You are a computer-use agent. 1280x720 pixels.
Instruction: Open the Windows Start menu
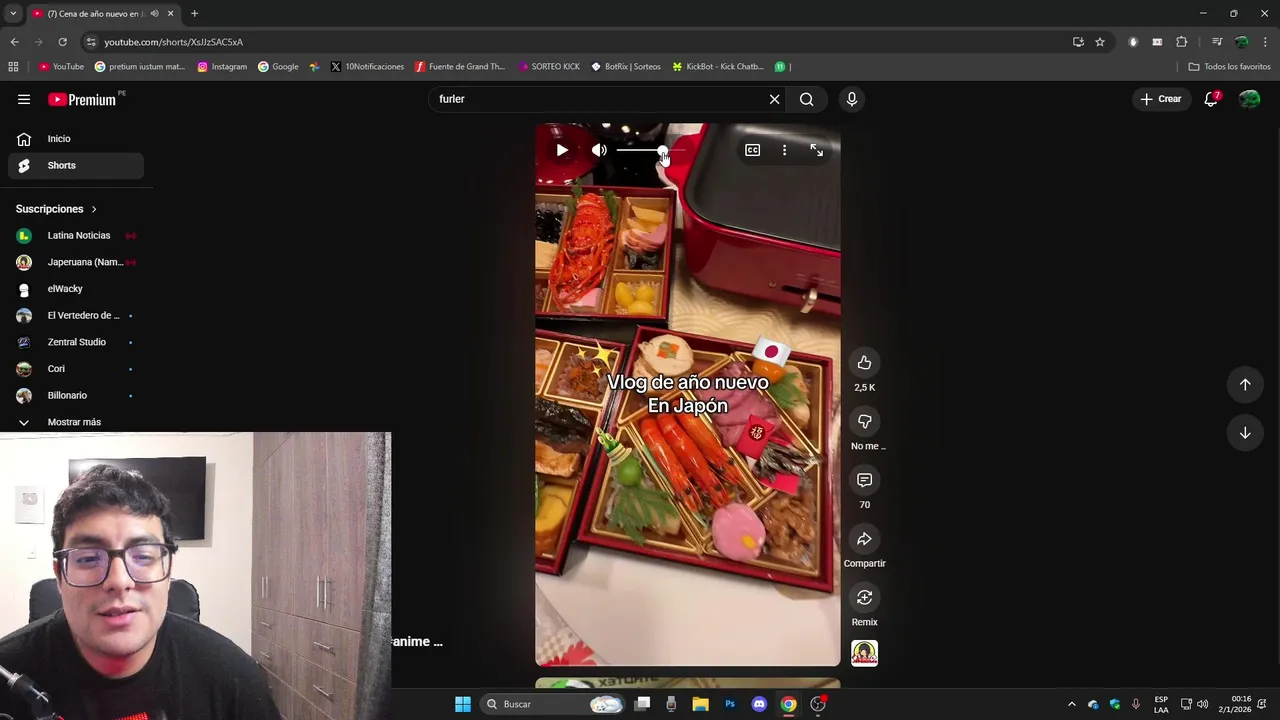point(463,704)
